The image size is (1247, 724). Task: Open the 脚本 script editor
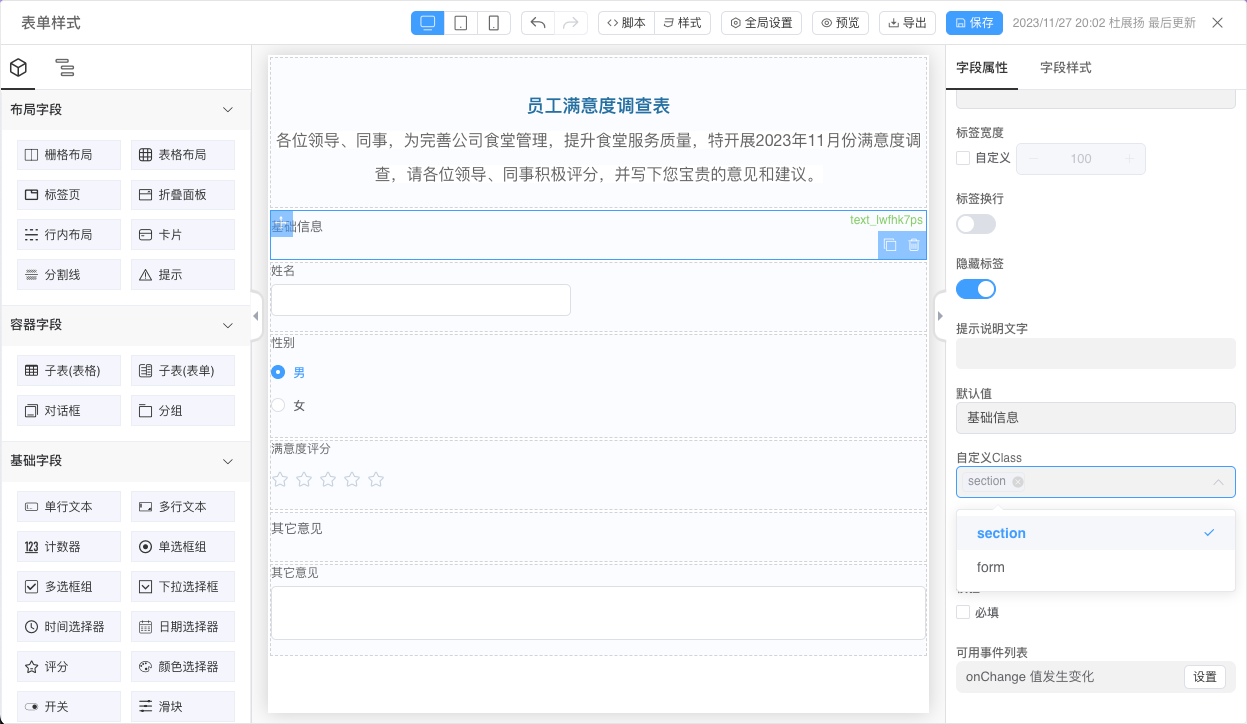pos(625,22)
